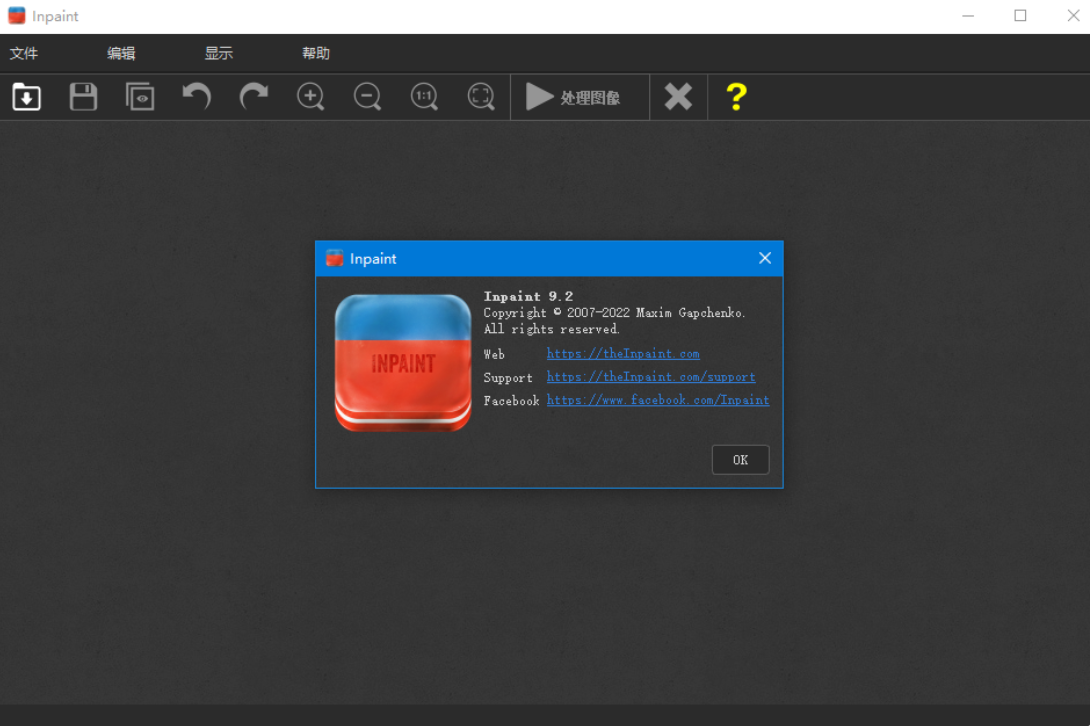Open the 帮助 menu

tap(316, 54)
